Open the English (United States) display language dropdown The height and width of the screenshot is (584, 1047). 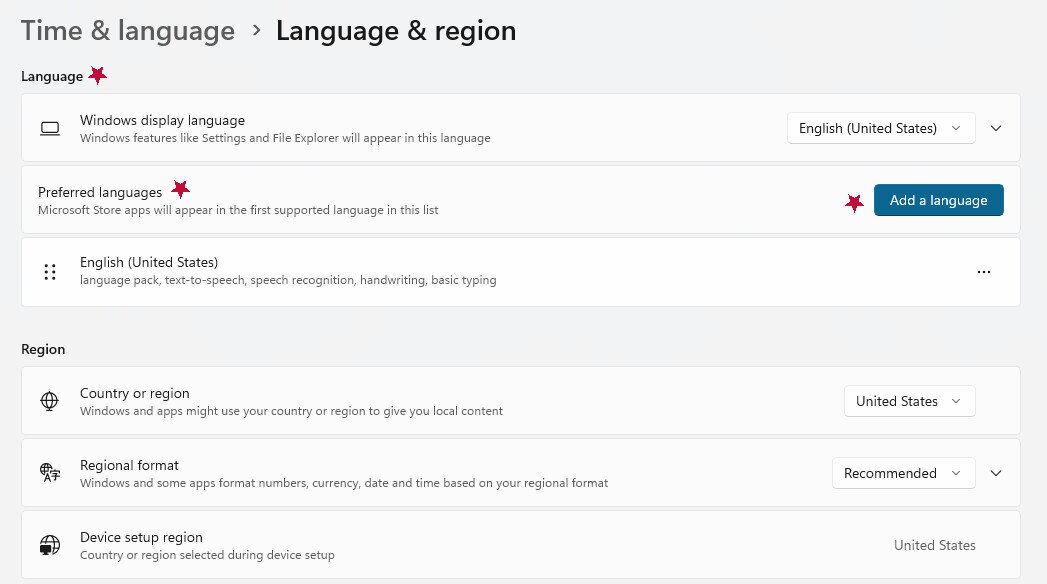coord(880,128)
